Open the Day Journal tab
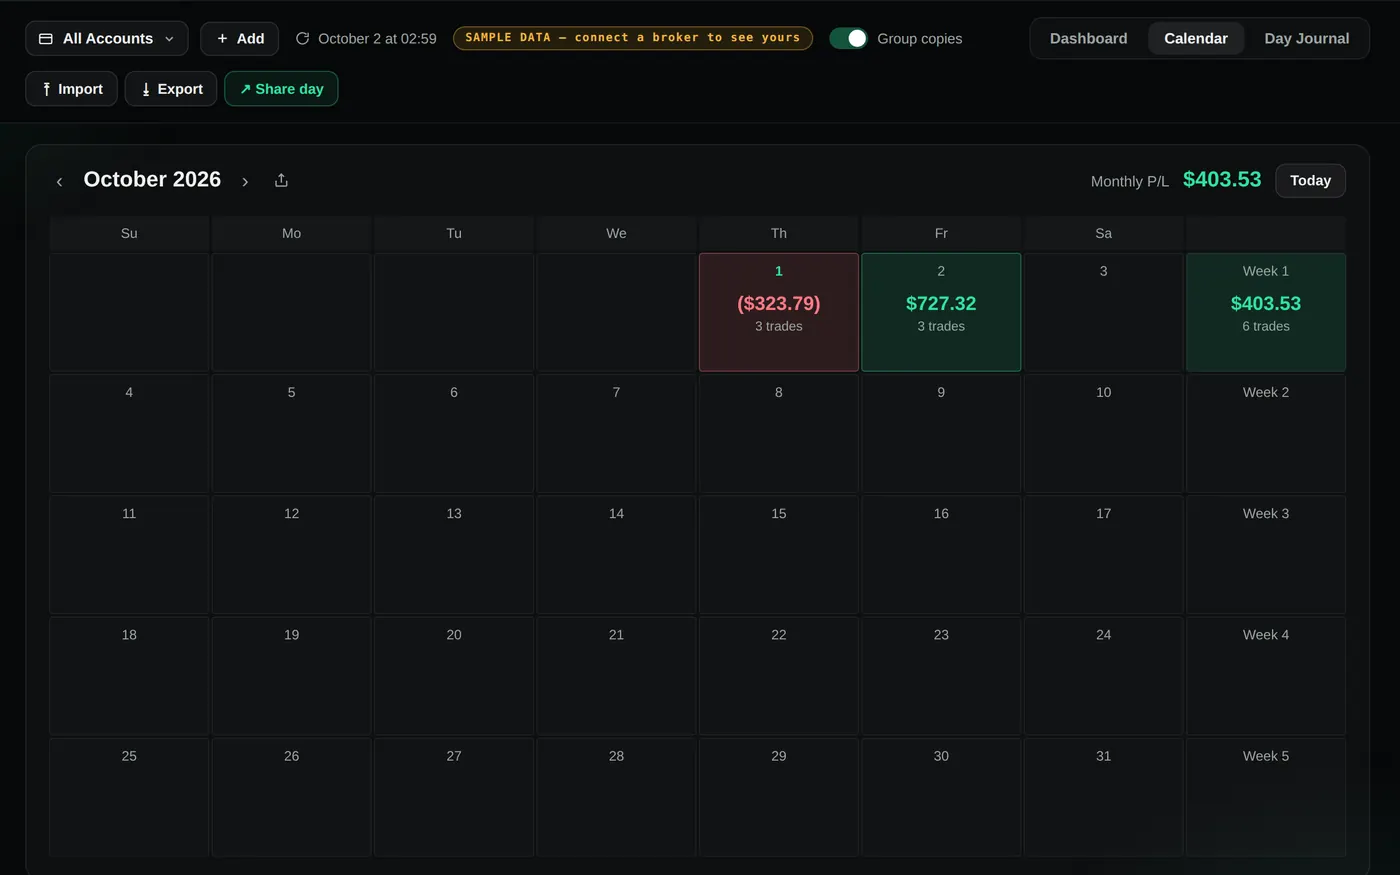This screenshot has height=875, width=1400. (x=1306, y=38)
